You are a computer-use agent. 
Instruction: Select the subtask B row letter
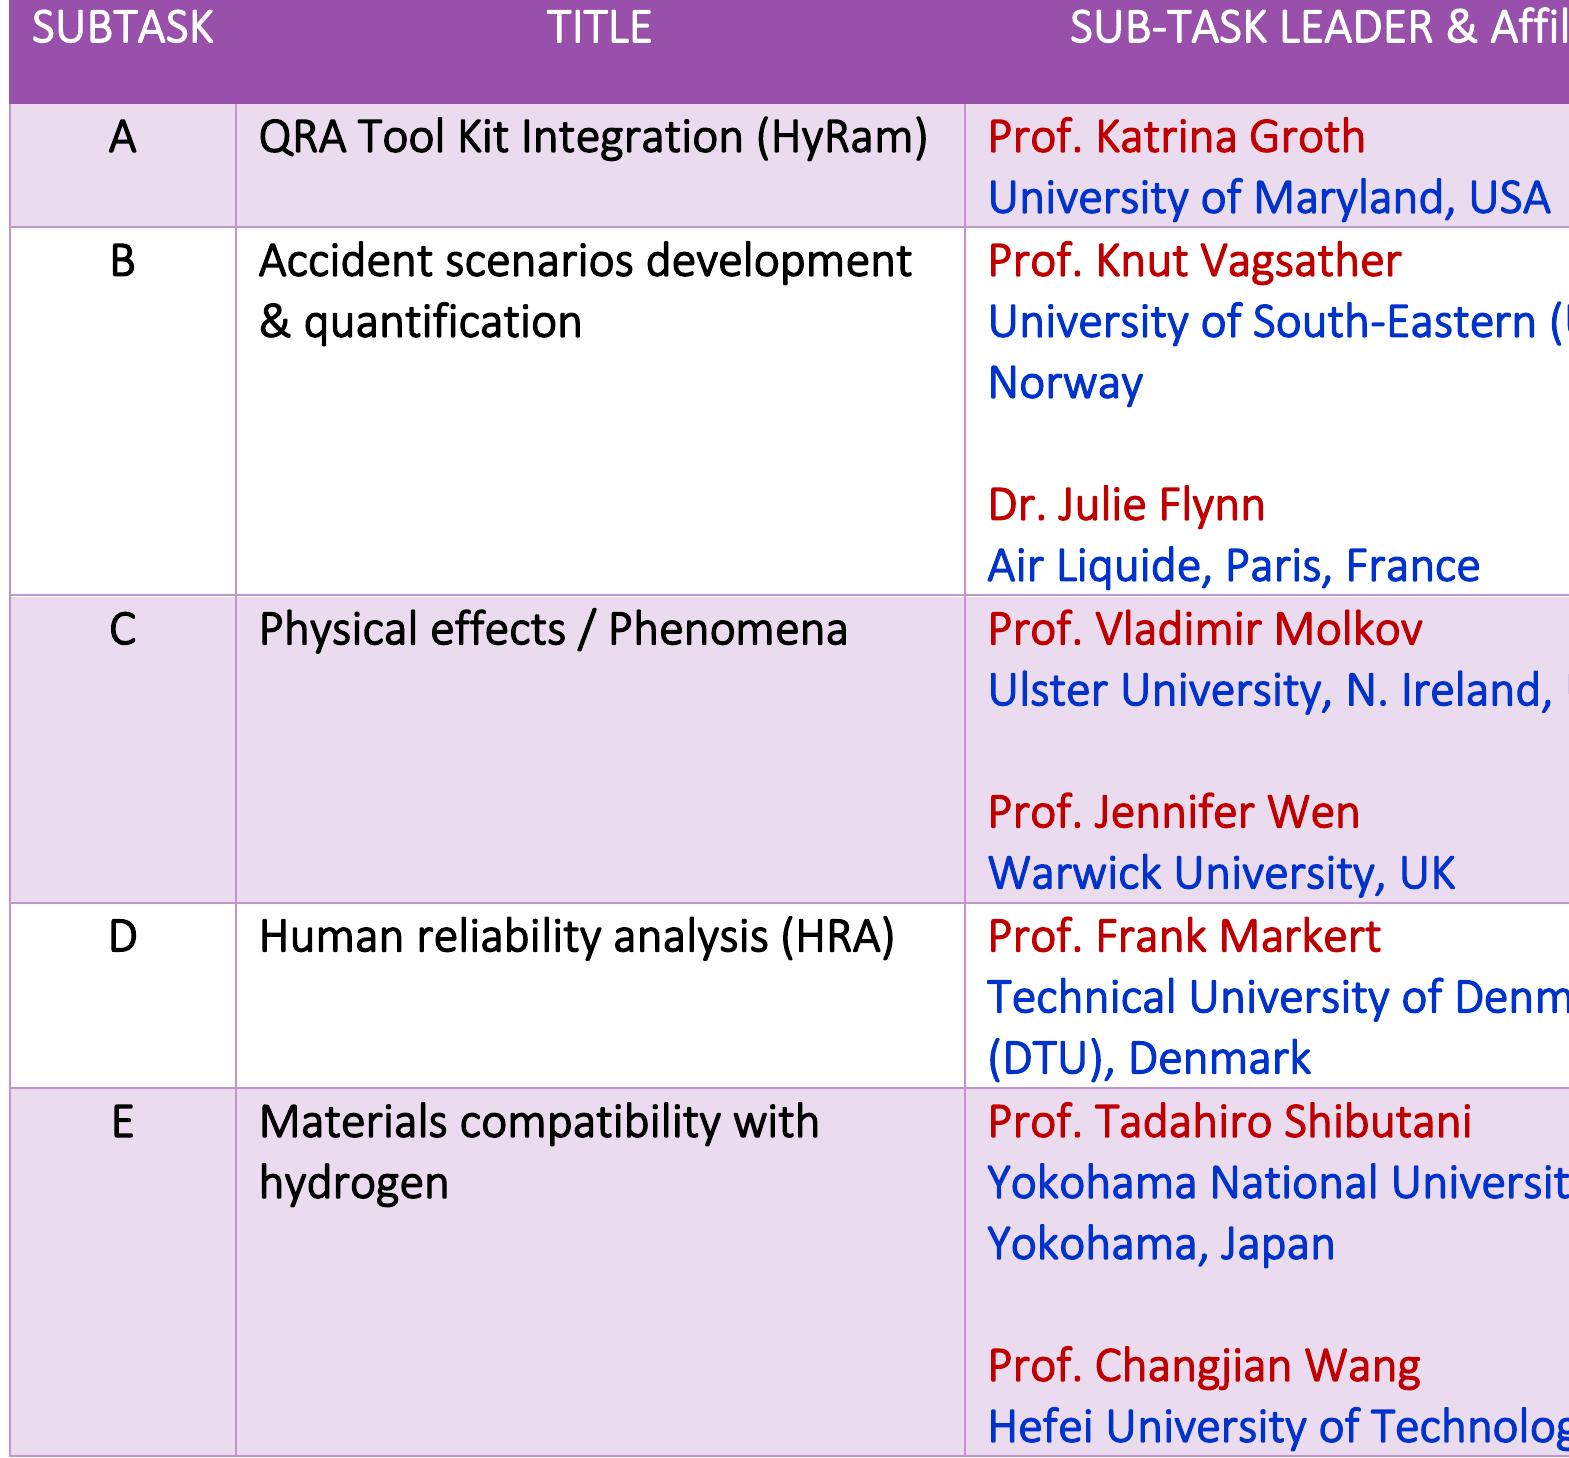coord(122,261)
